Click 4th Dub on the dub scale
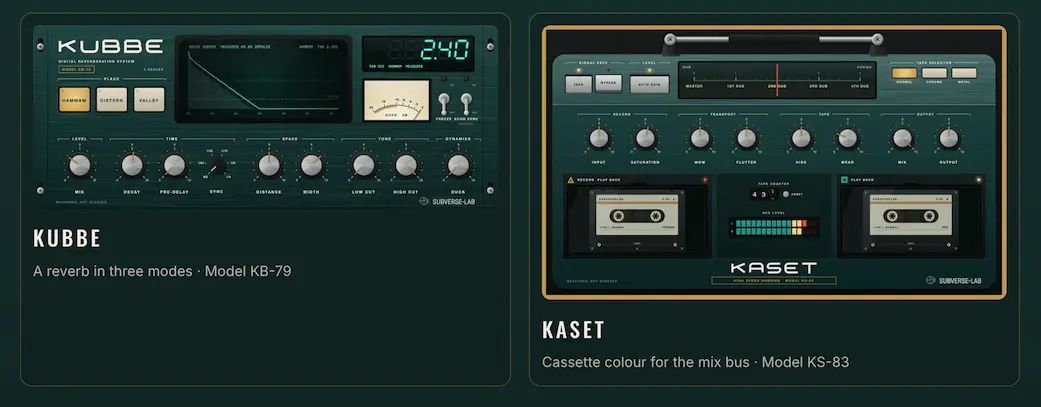 tap(860, 86)
